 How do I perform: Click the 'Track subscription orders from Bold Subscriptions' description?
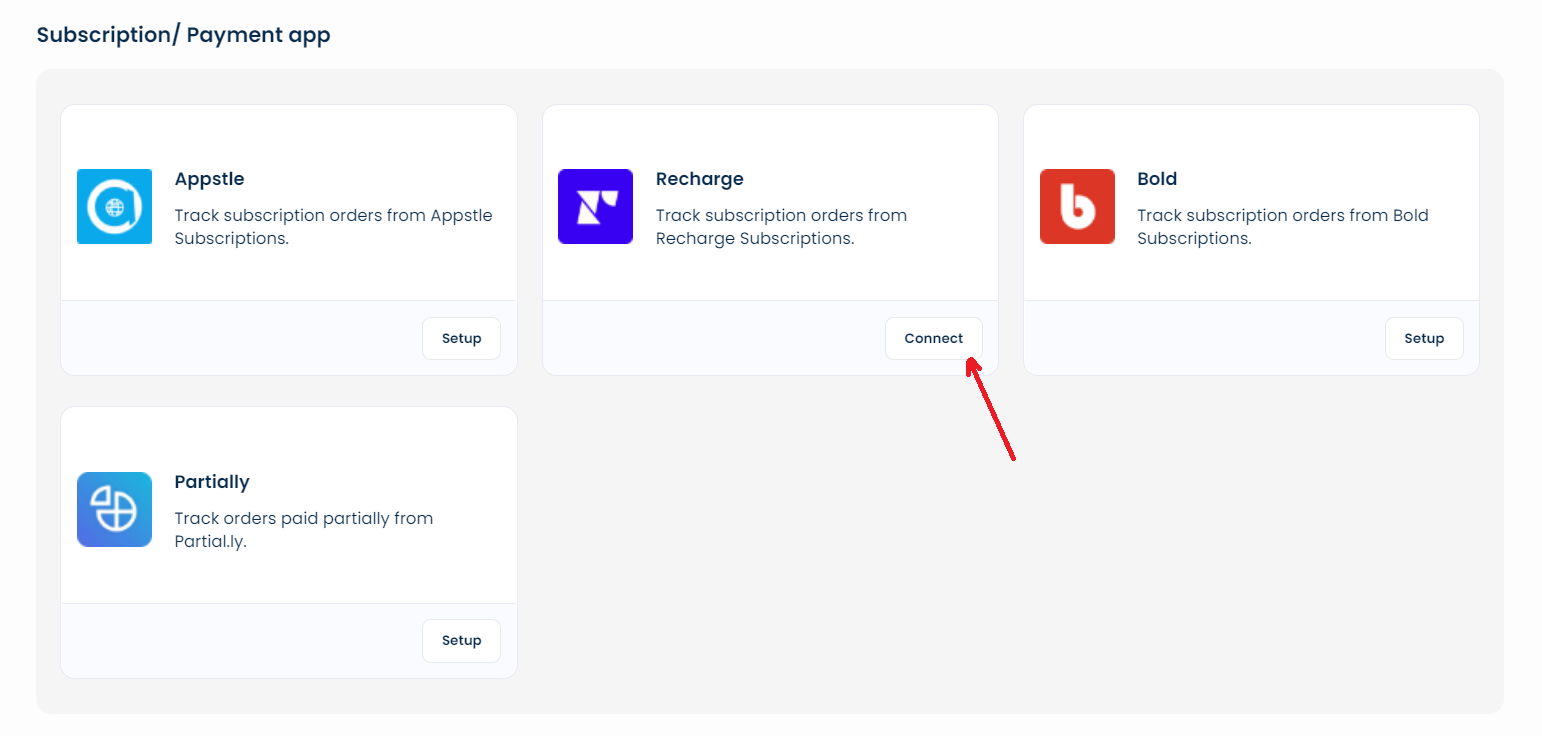point(1283,227)
